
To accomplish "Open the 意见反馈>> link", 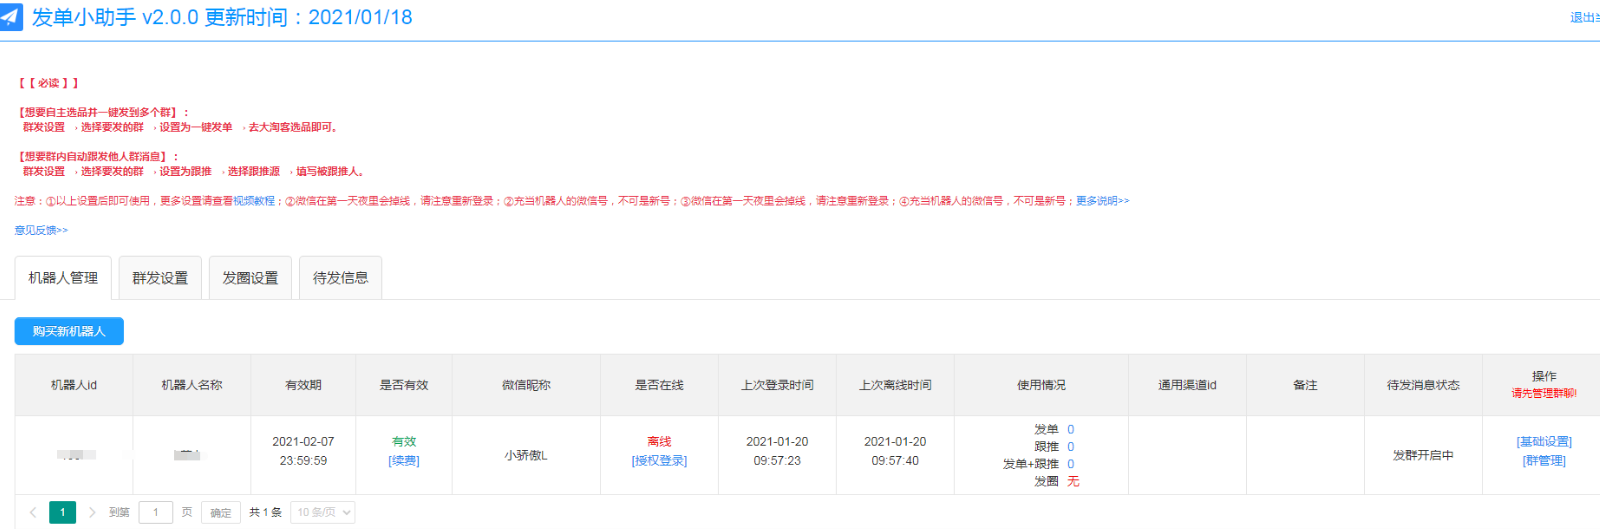I will 41,230.
